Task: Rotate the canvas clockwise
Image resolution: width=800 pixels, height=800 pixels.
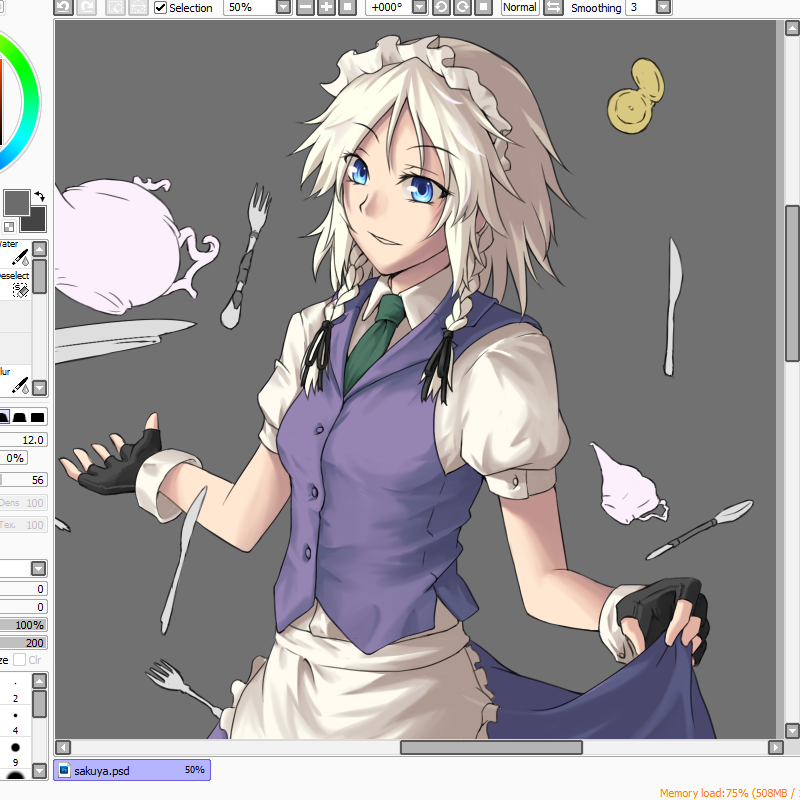Action: click(462, 7)
